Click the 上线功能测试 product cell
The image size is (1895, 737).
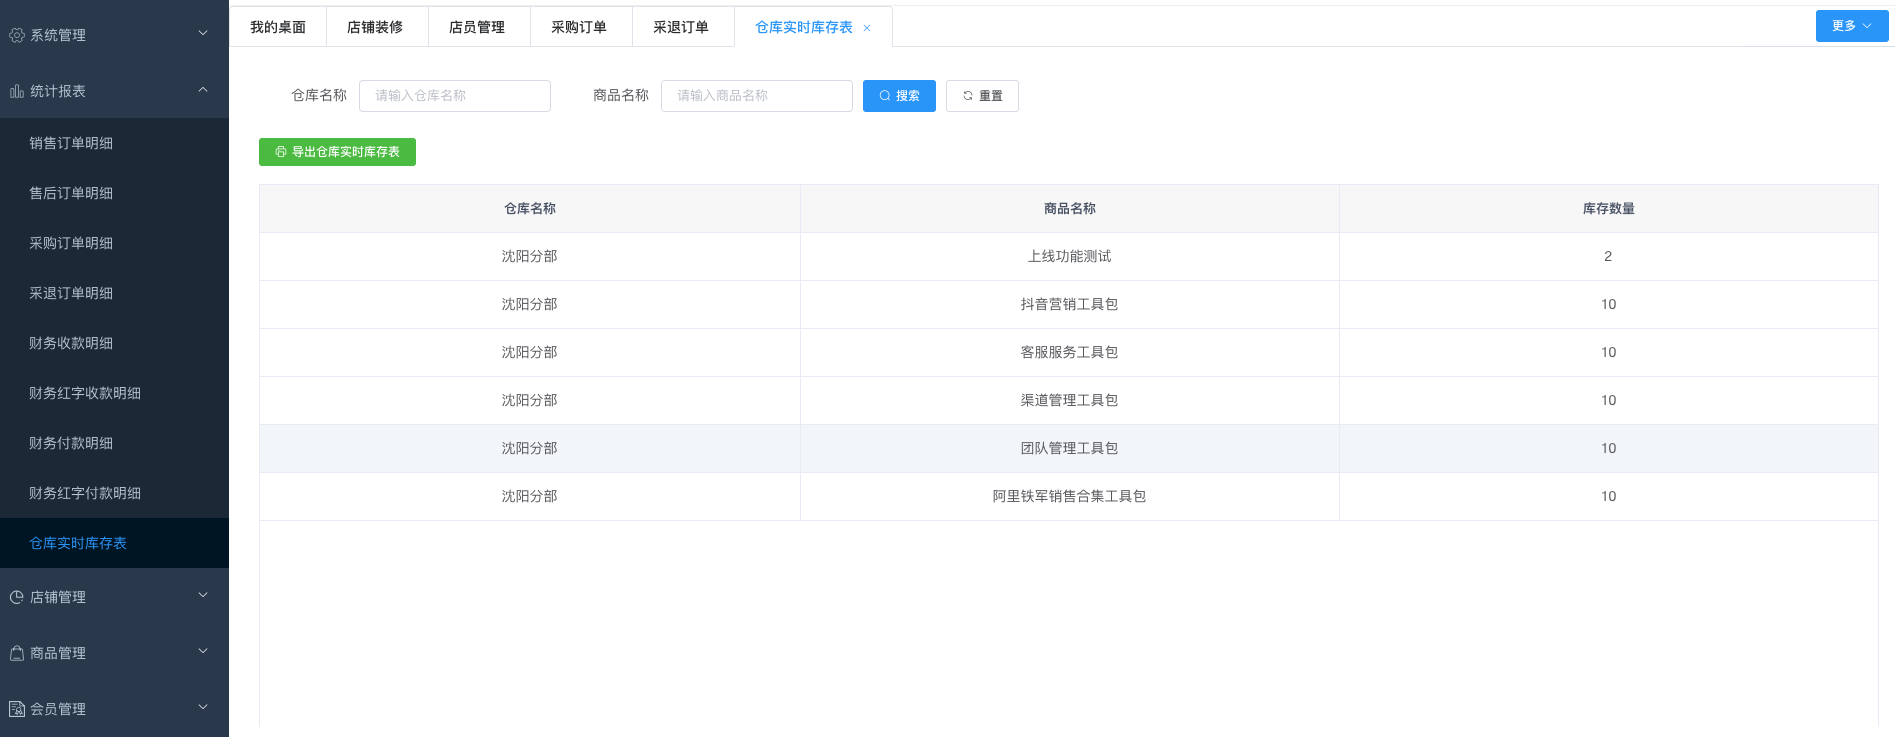coord(1070,257)
